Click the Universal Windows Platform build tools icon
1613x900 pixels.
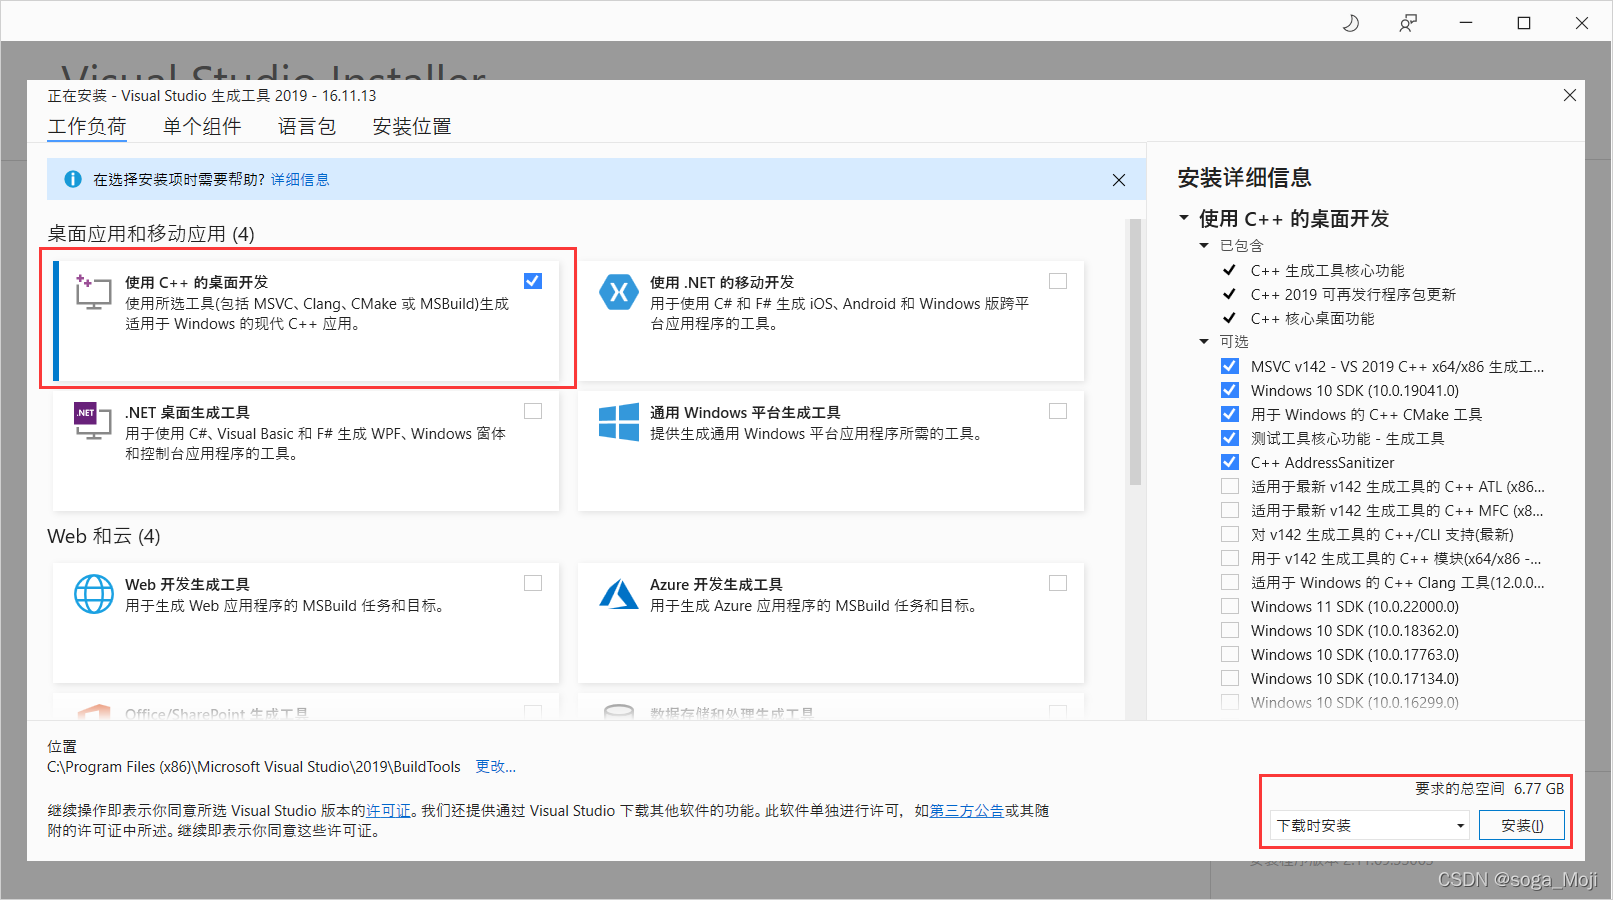click(619, 422)
